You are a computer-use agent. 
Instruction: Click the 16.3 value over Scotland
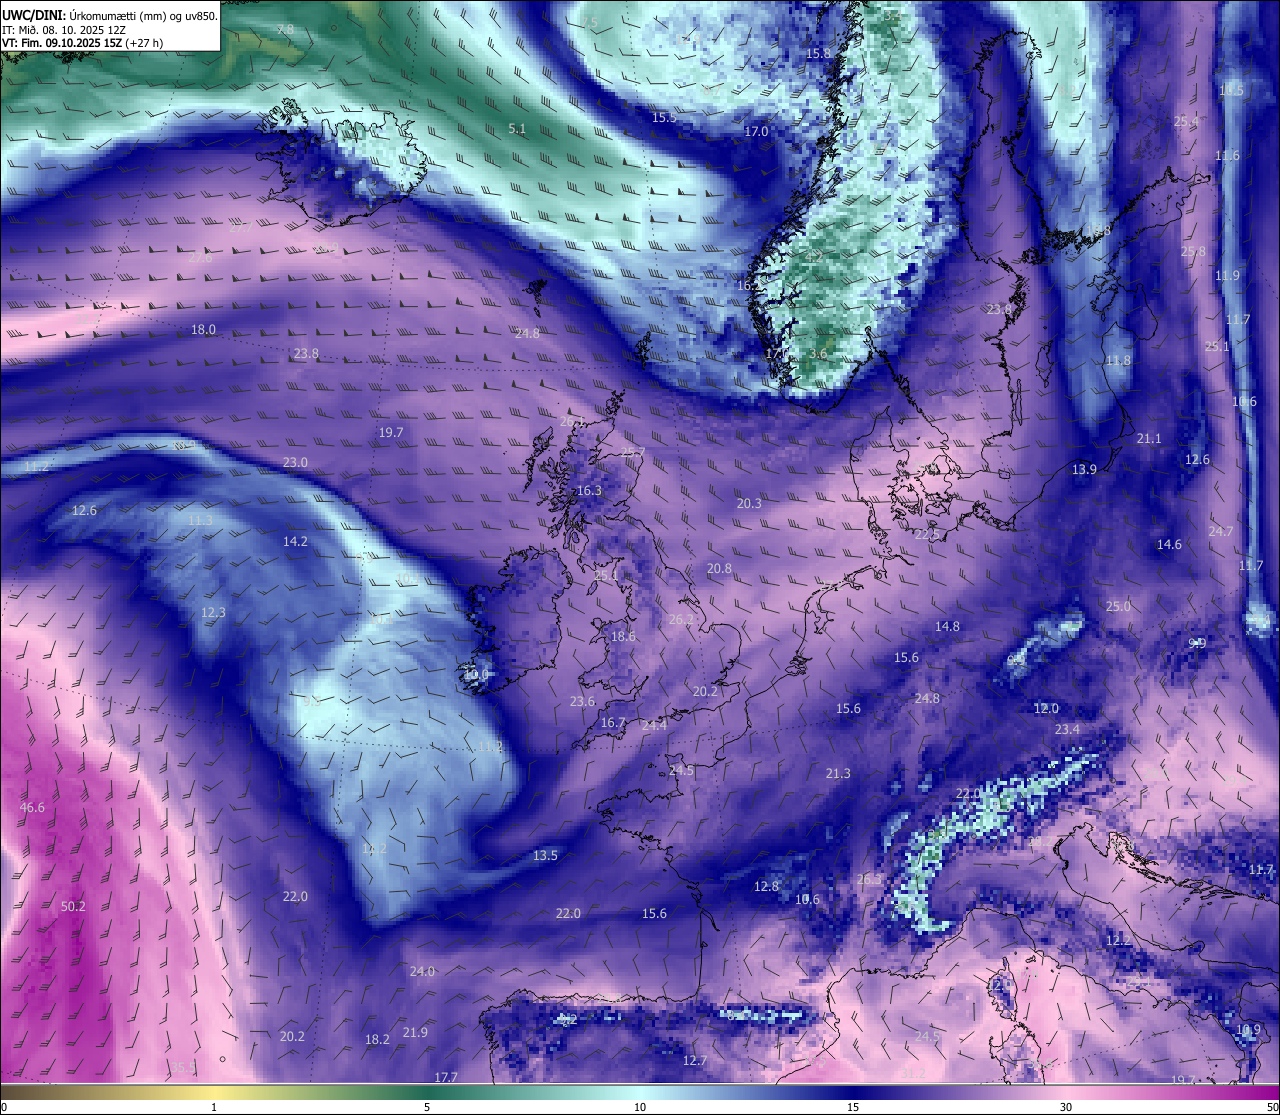pos(589,490)
